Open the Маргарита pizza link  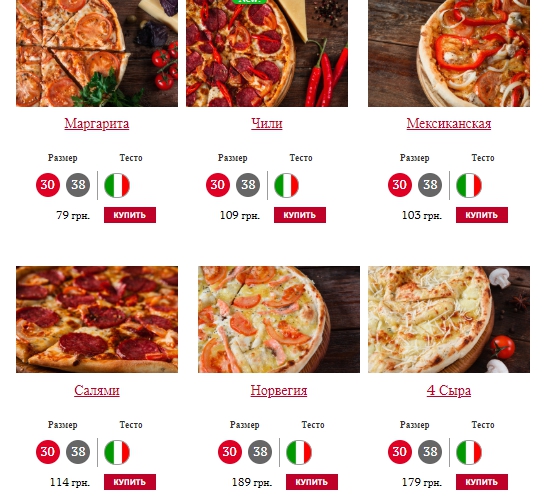click(x=97, y=124)
